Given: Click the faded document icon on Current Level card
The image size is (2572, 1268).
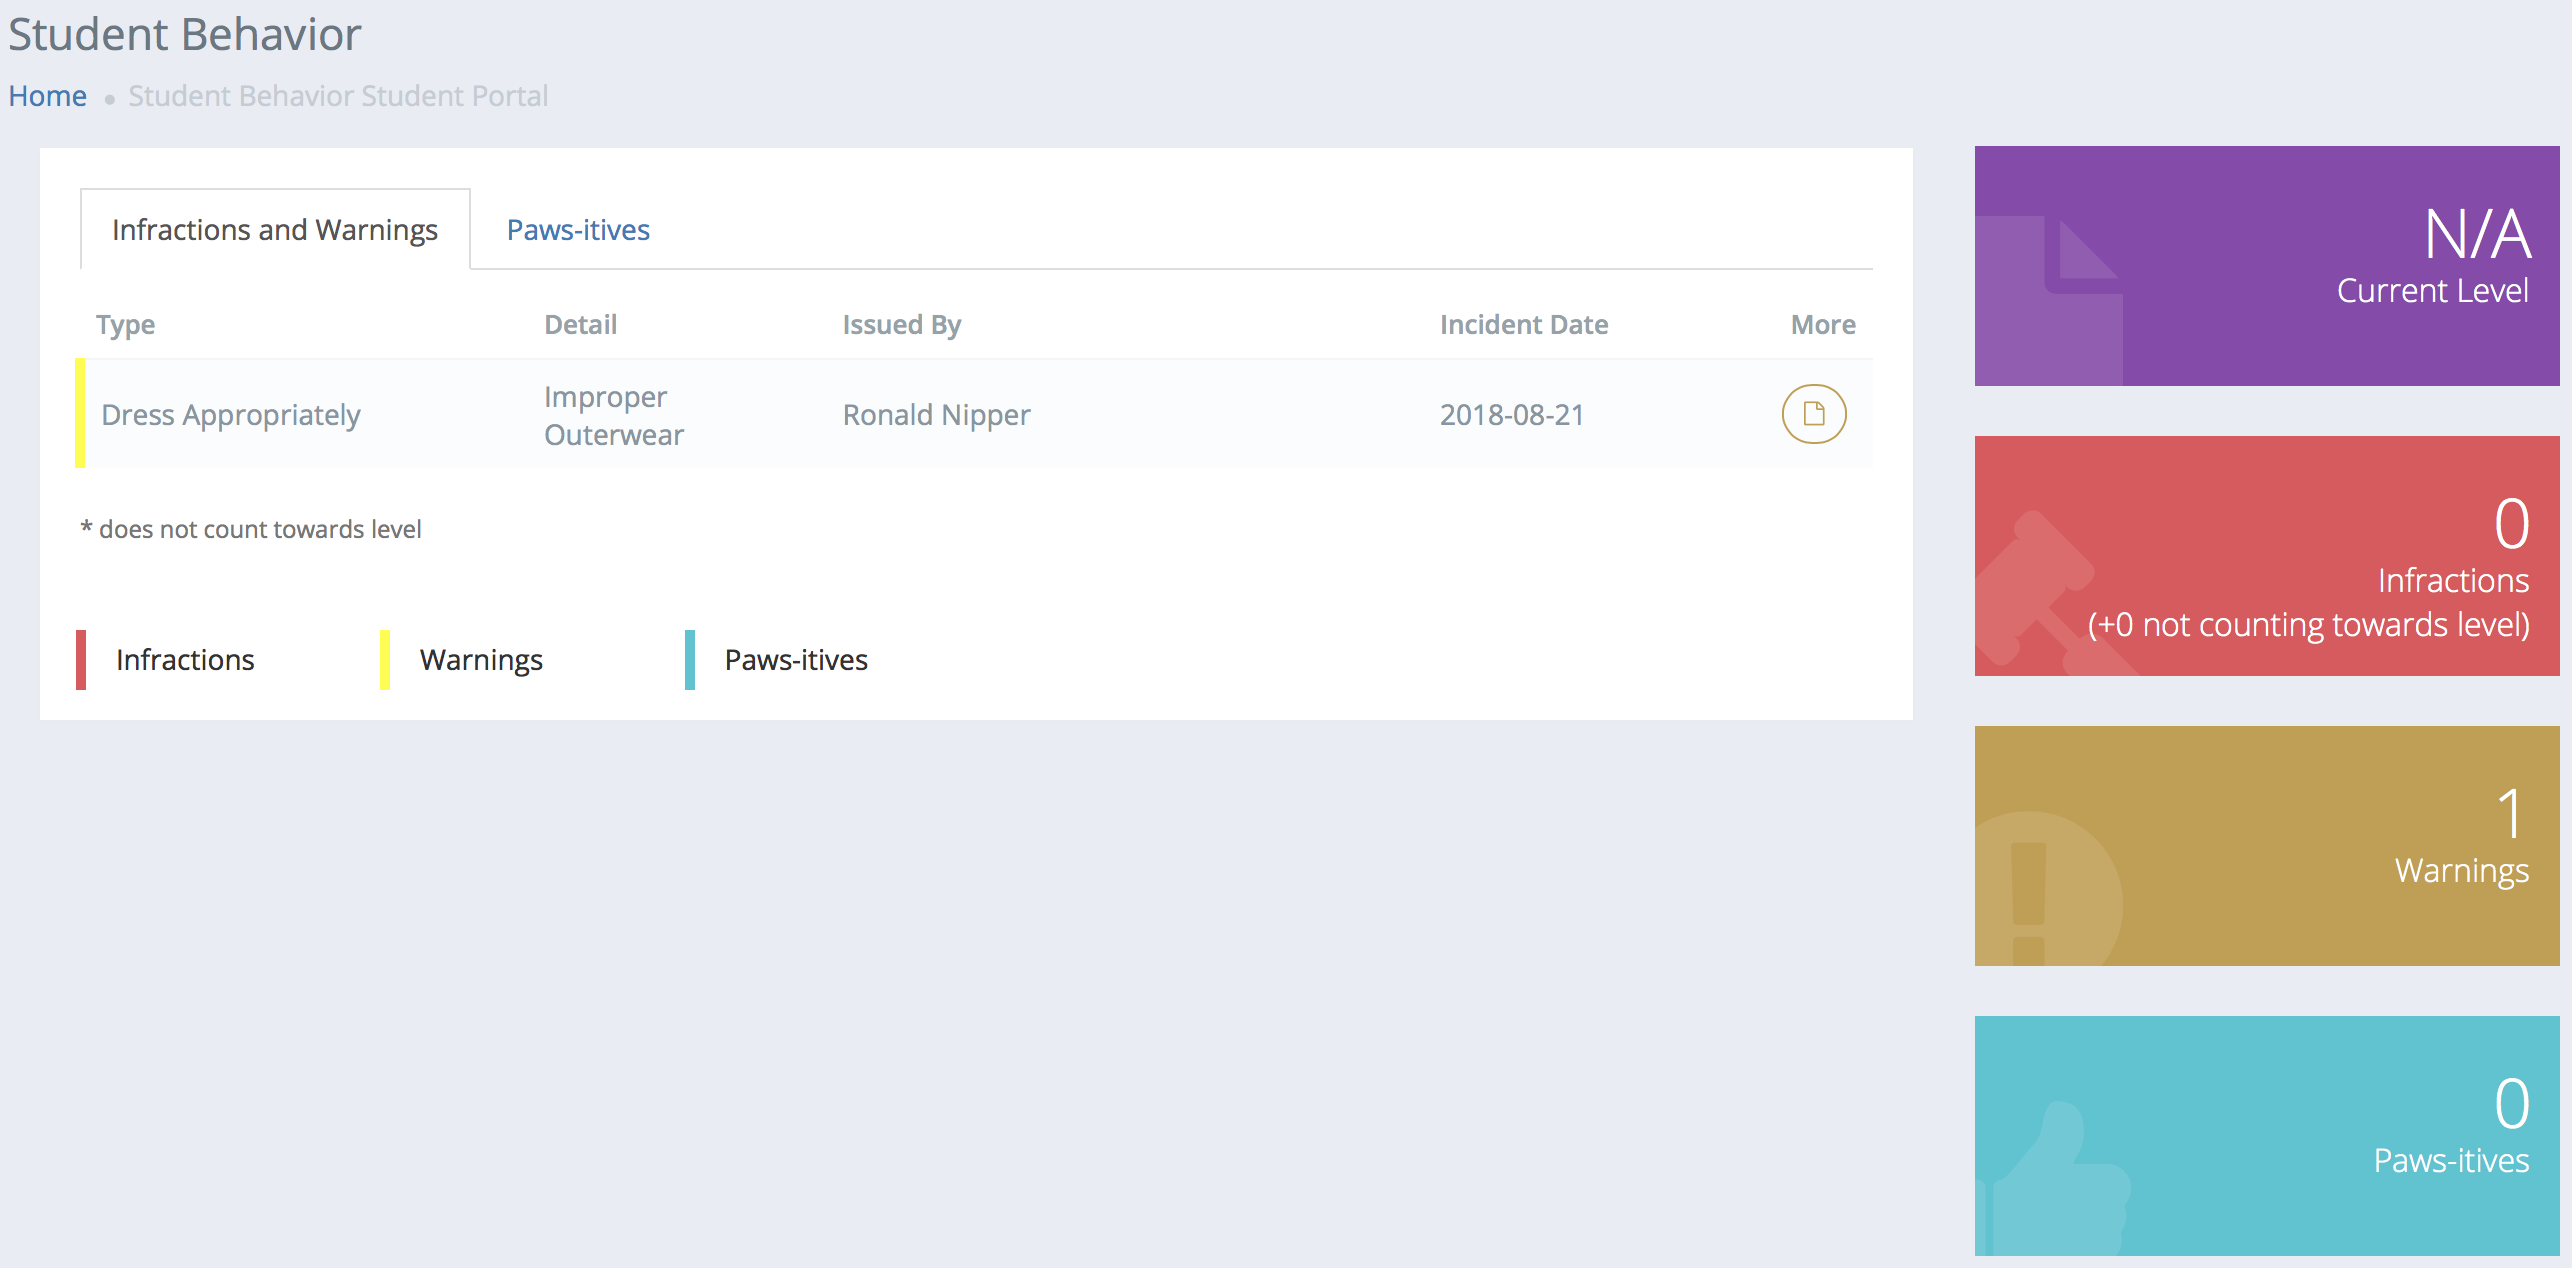Looking at the screenshot, I should click(2048, 300).
